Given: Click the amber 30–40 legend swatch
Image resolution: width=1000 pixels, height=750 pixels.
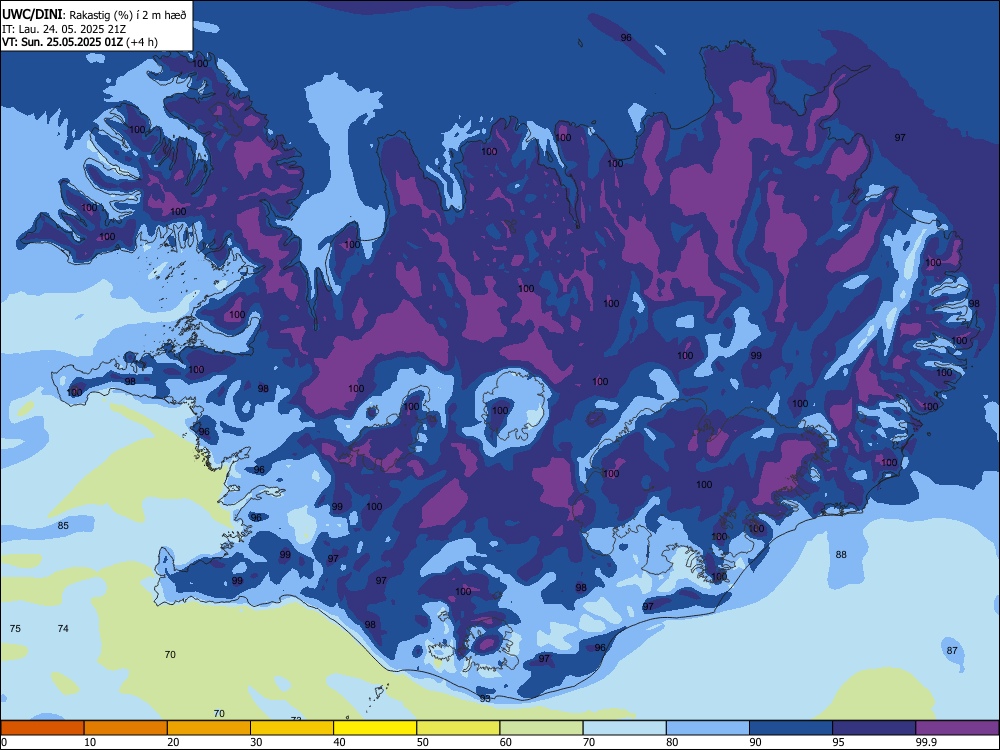Looking at the screenshot, I should pyautogui.click(x=292, y=728).
